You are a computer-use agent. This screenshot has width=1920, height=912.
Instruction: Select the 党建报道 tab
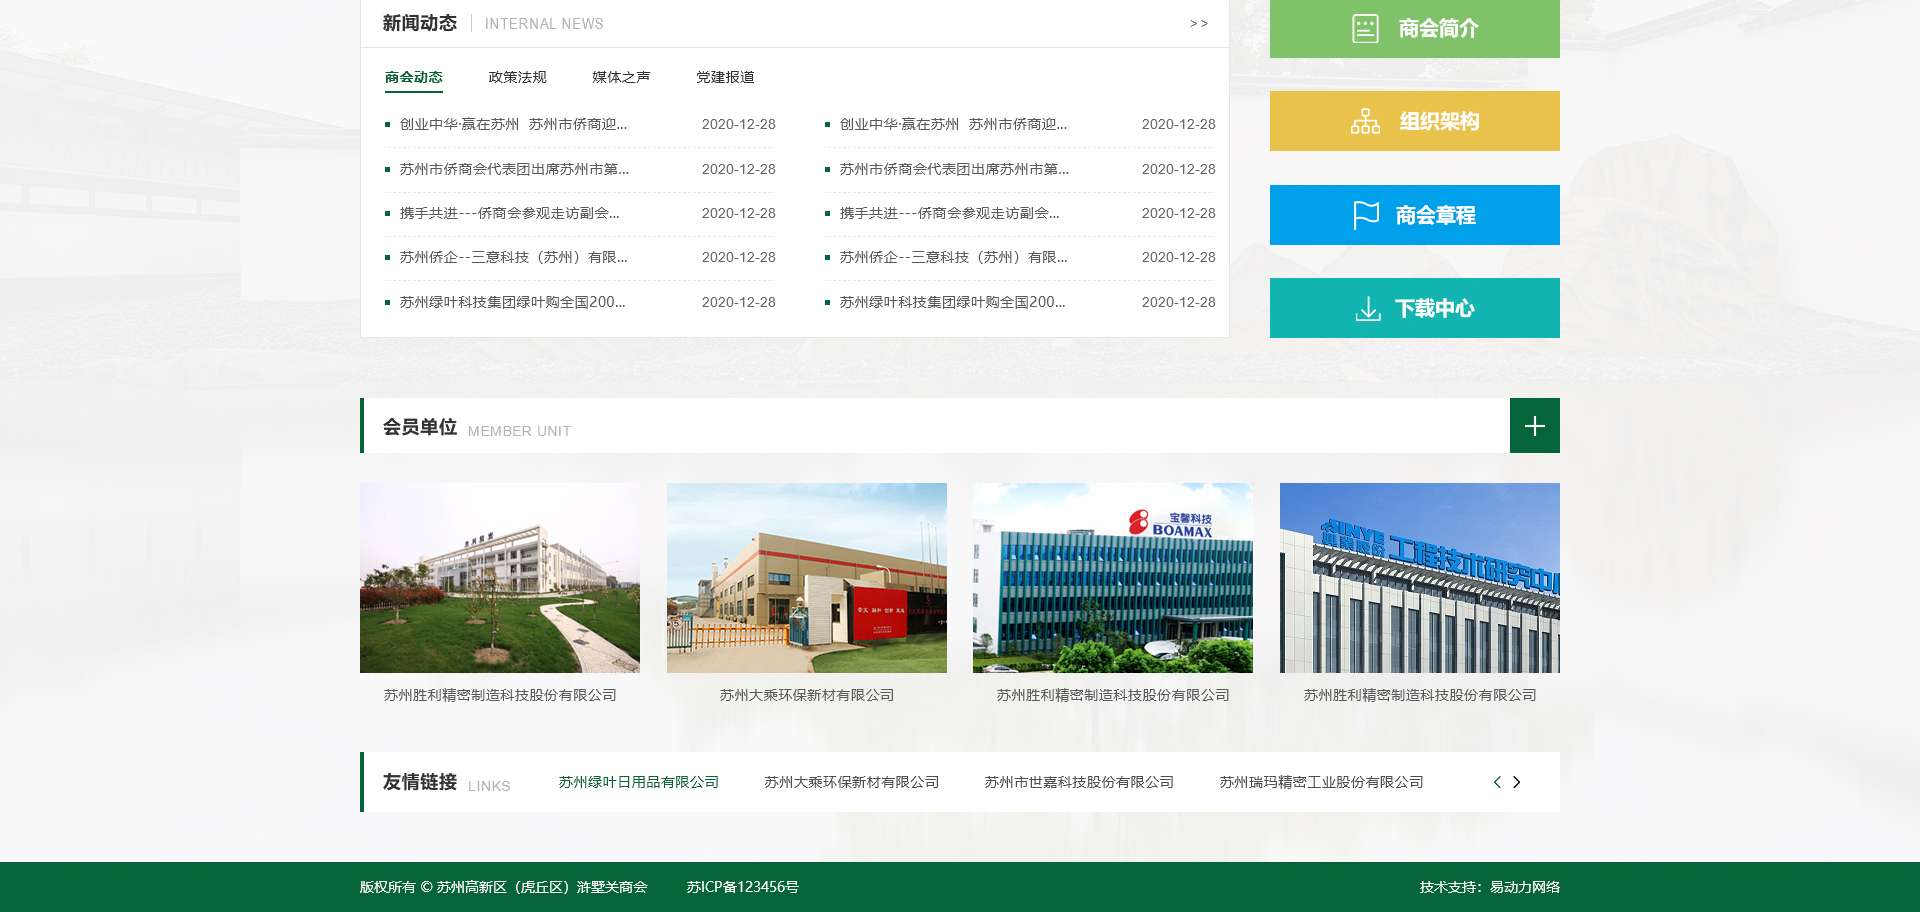pos(725,77)
